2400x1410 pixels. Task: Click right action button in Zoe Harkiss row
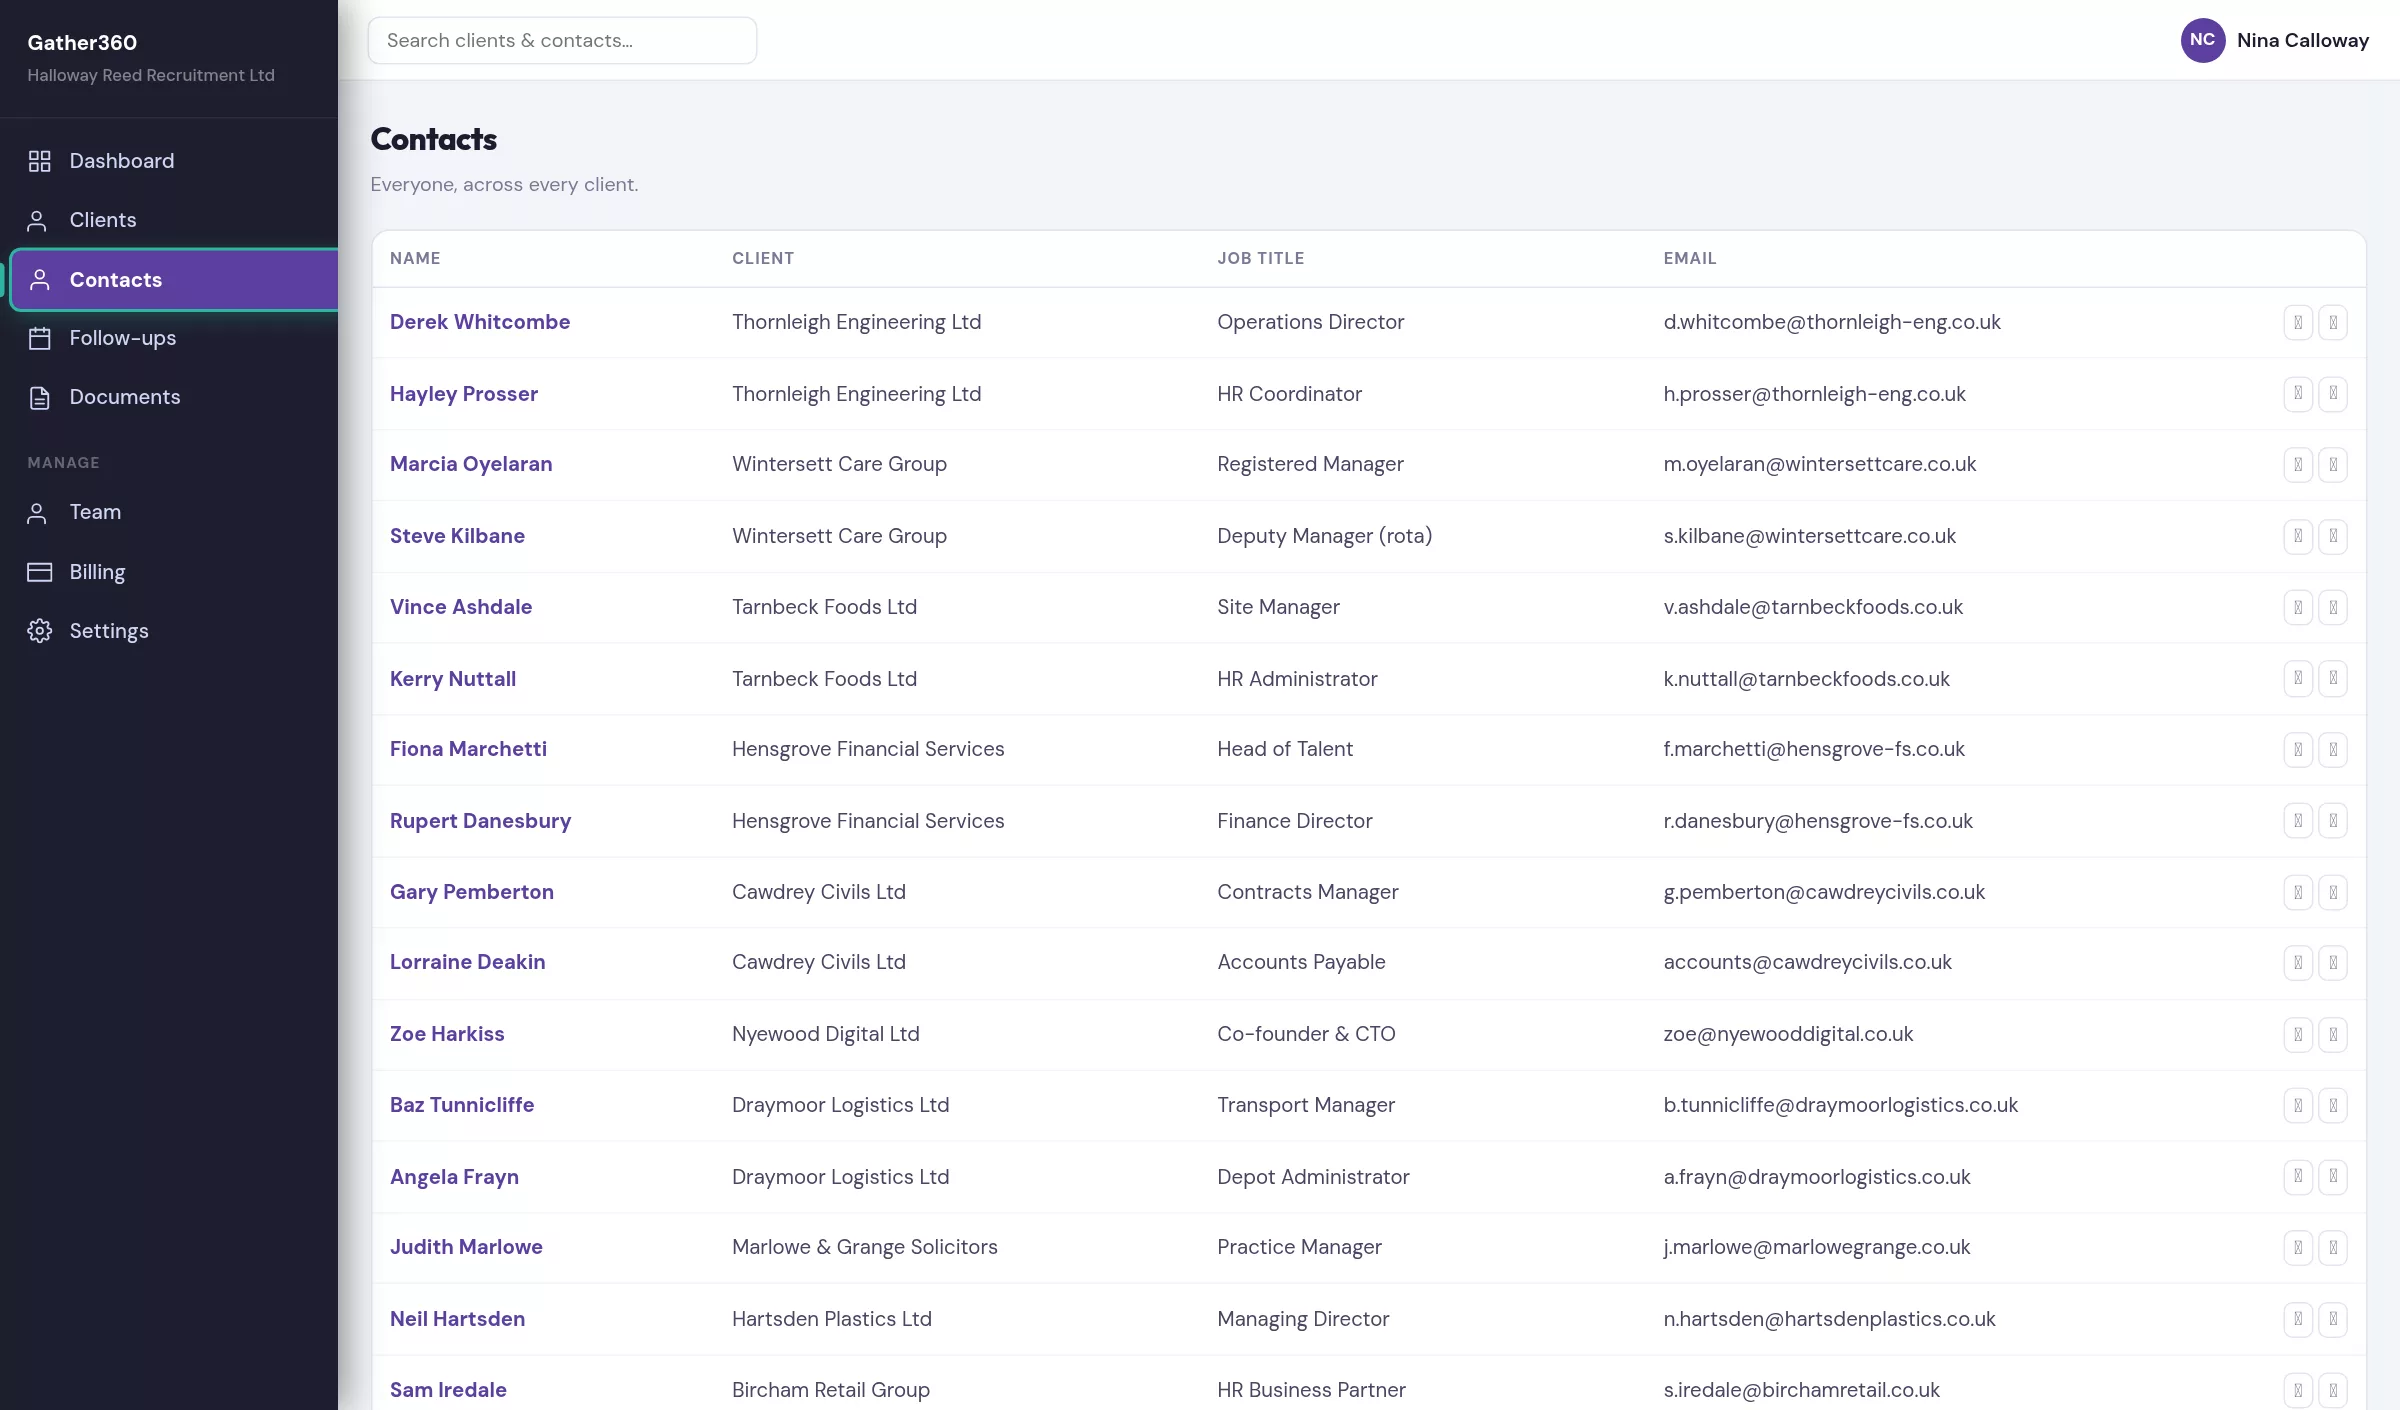coord(2333,1034)
